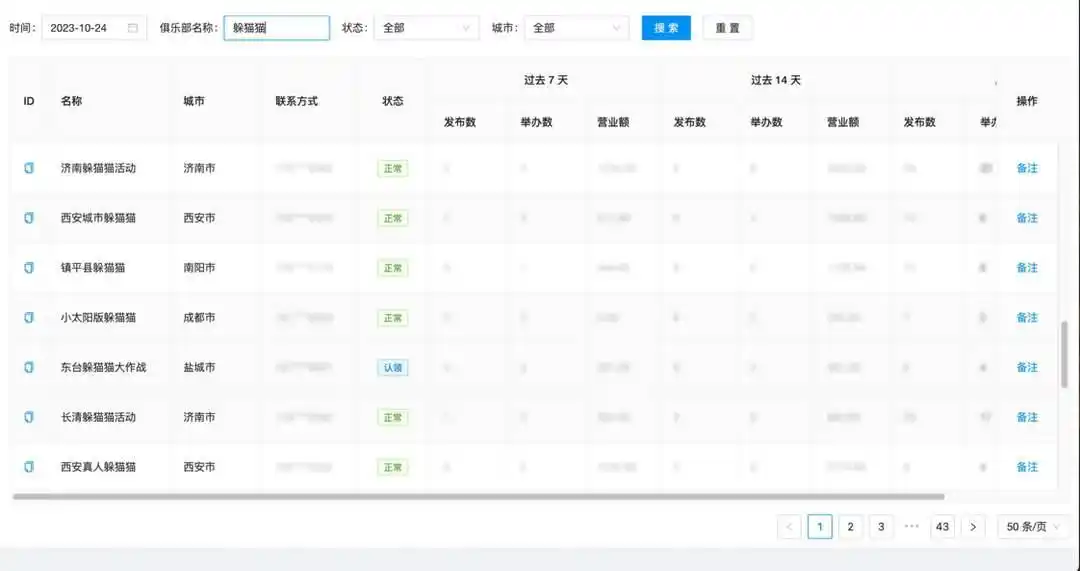Click the copy ID icon for 镇平县躲猫猫
Viewport: 1080px width, 571px height.
29,268
